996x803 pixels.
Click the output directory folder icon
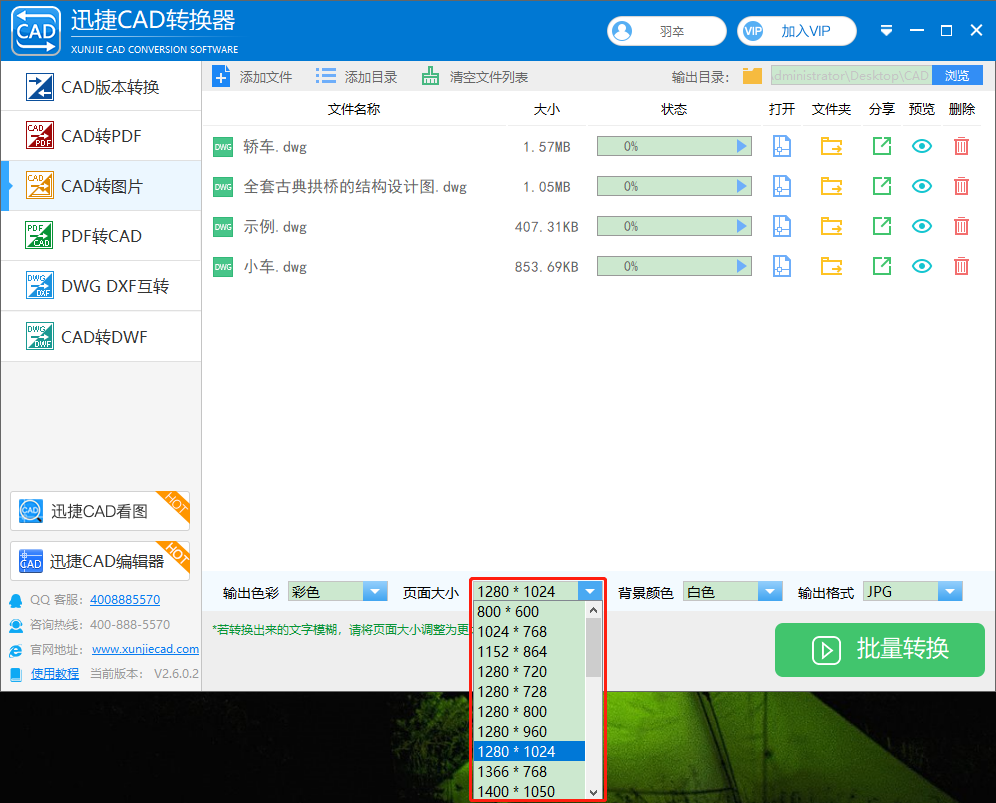pos(752,76)
